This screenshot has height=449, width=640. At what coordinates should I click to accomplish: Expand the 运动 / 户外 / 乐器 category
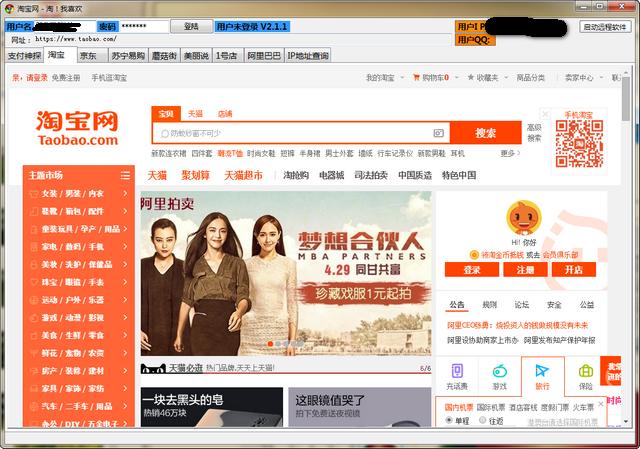coord(79,300)
